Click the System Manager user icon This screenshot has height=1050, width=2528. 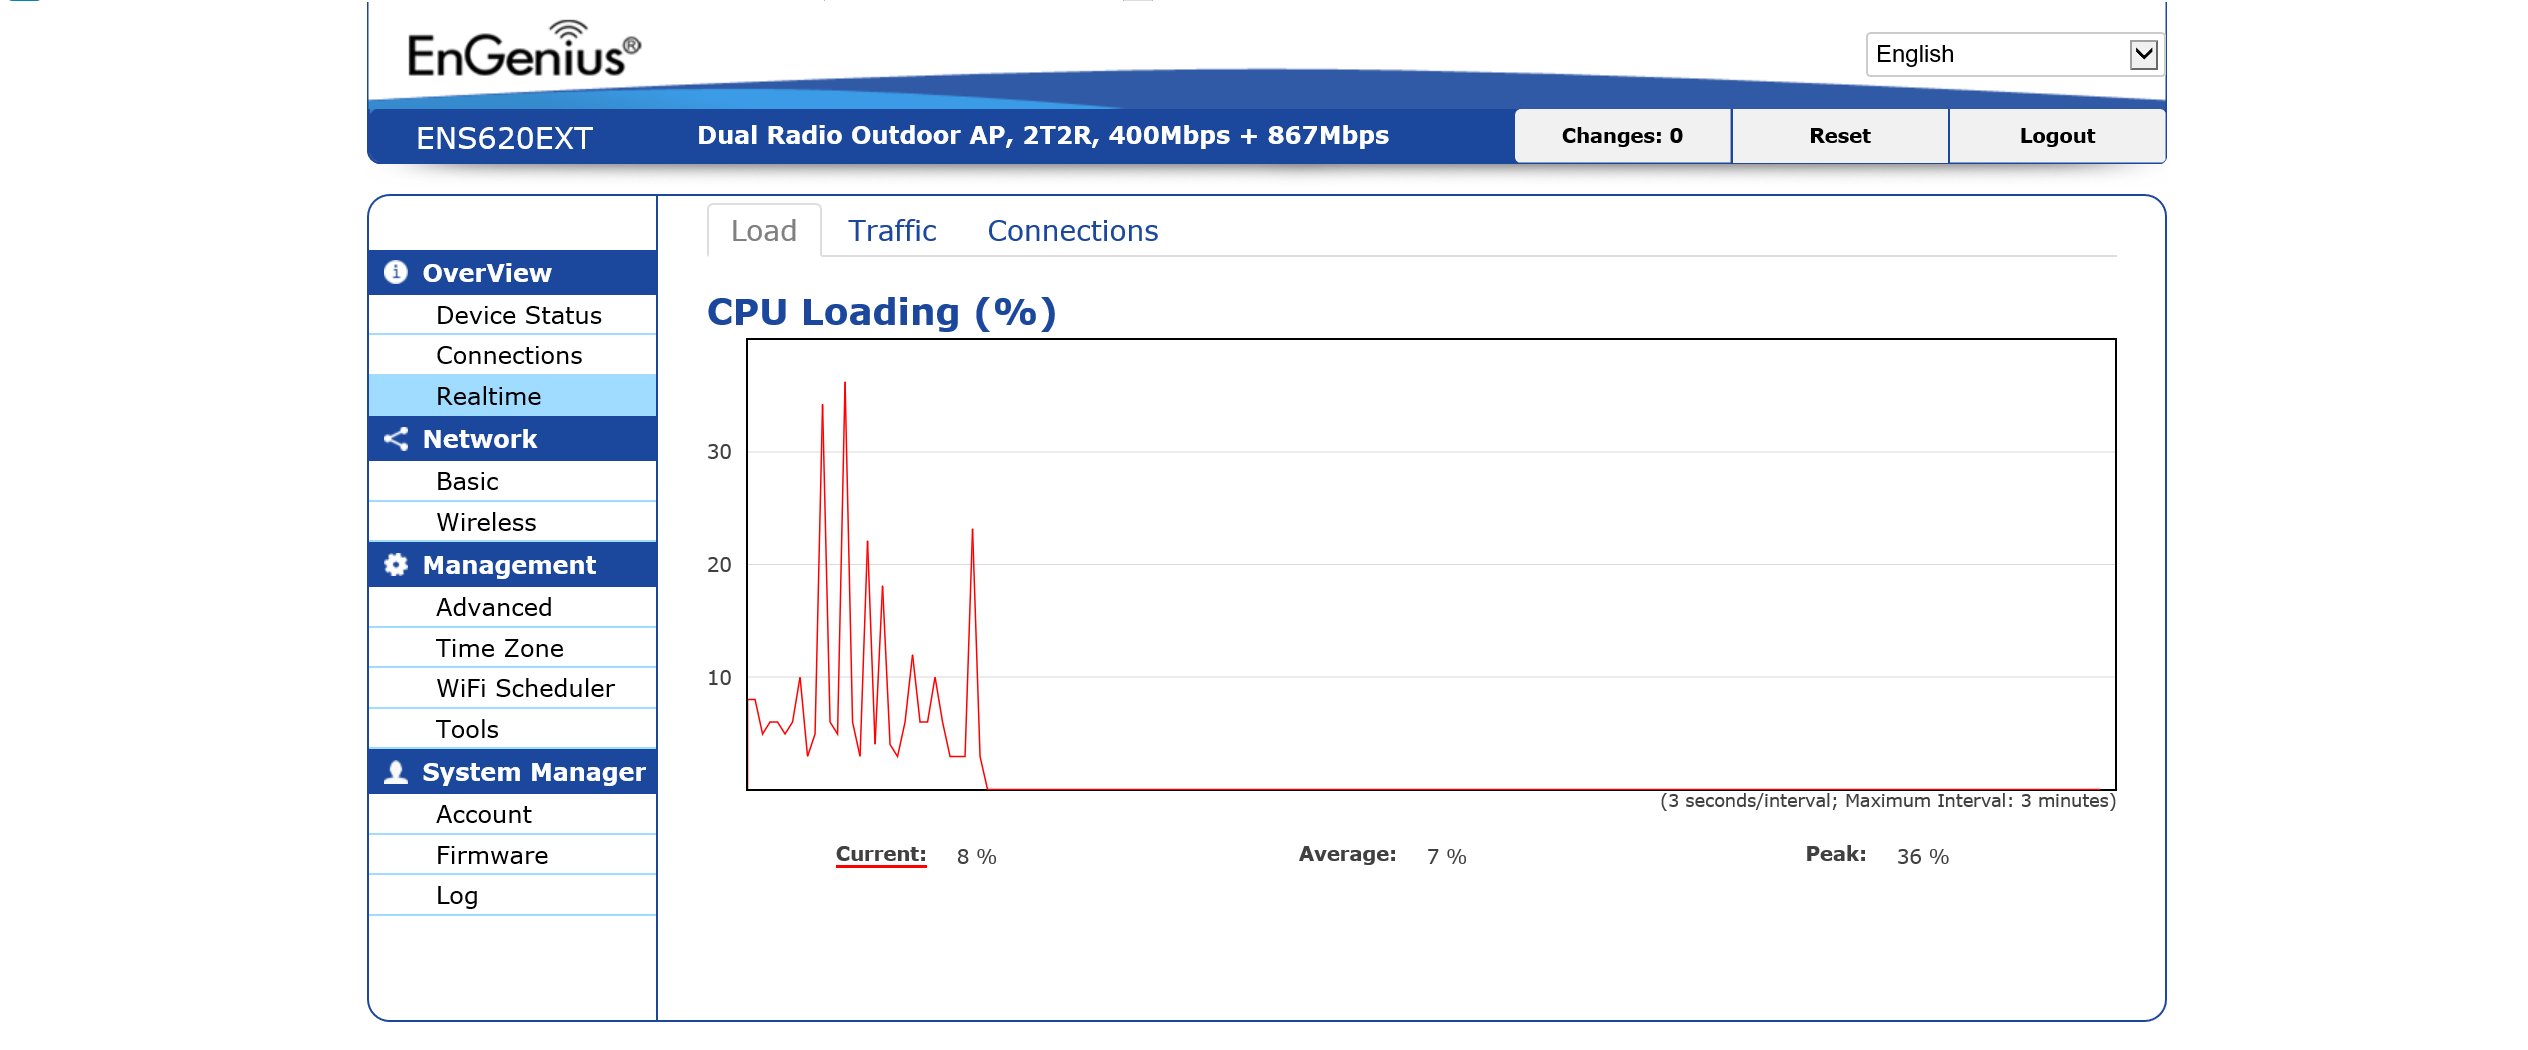pyautogui.click(x=396, y=772)
